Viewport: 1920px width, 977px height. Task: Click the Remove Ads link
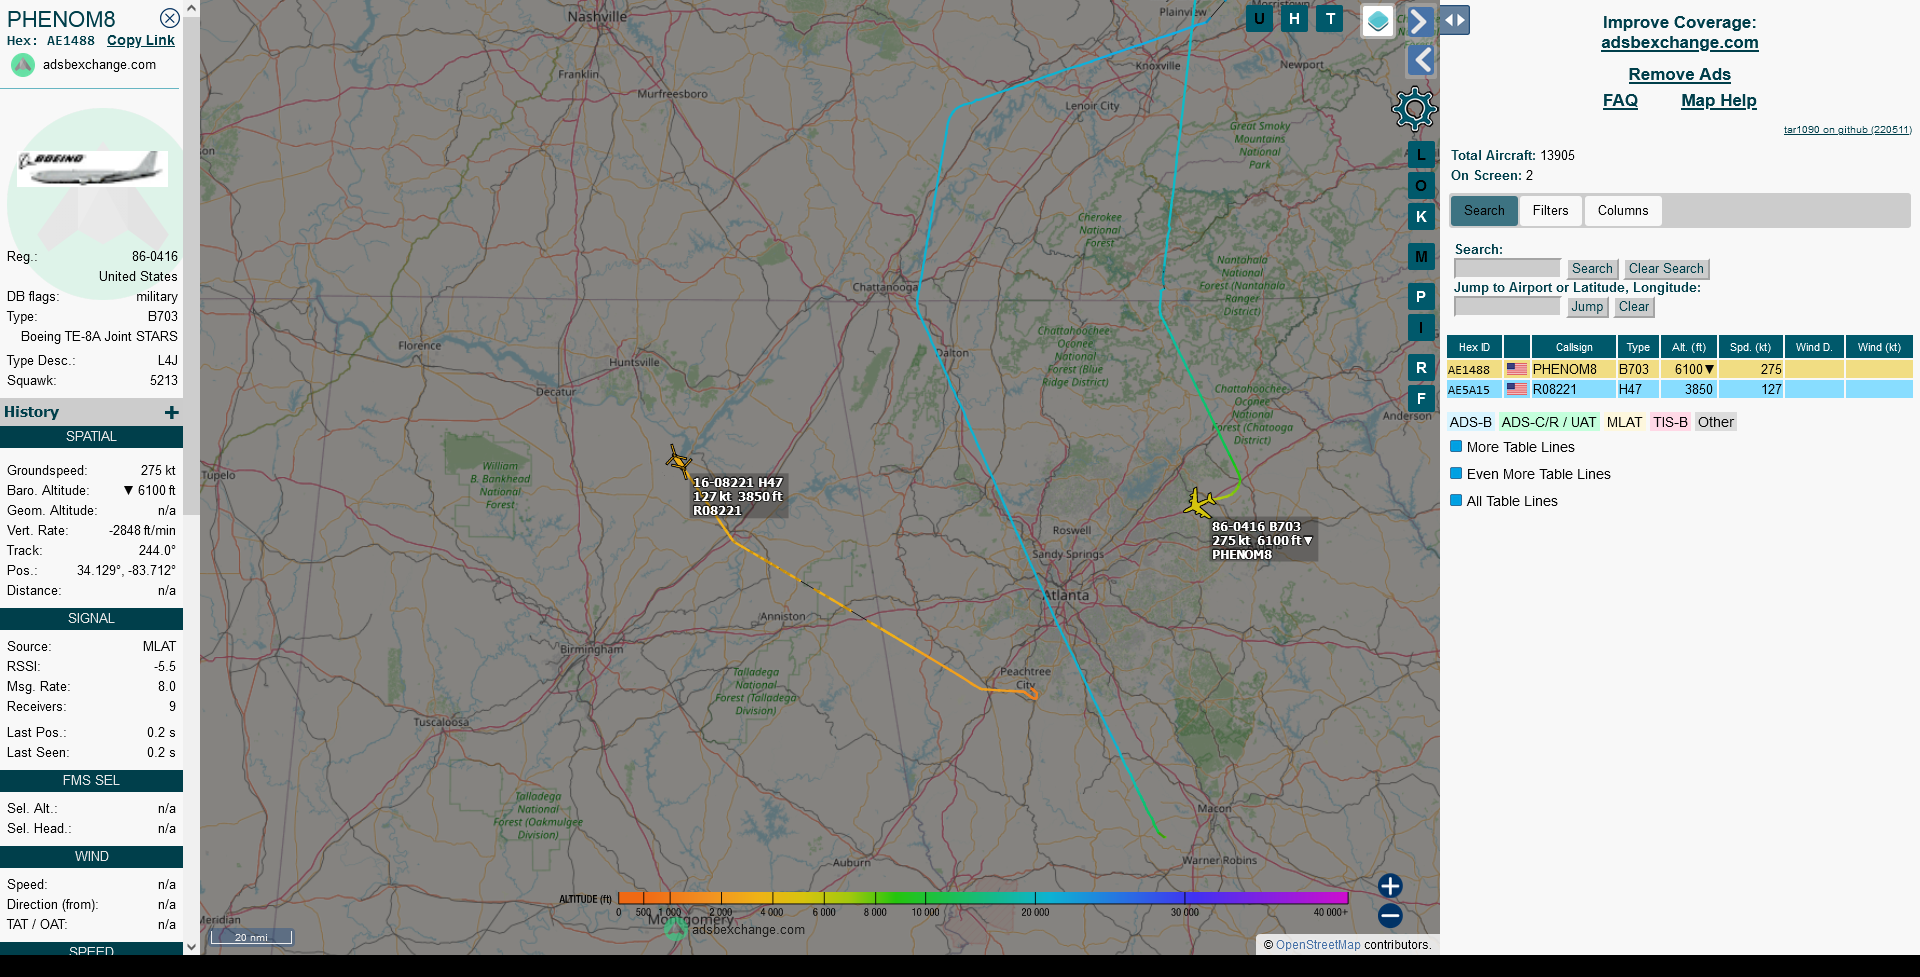pyautogui.click(x=1679, y=74)
